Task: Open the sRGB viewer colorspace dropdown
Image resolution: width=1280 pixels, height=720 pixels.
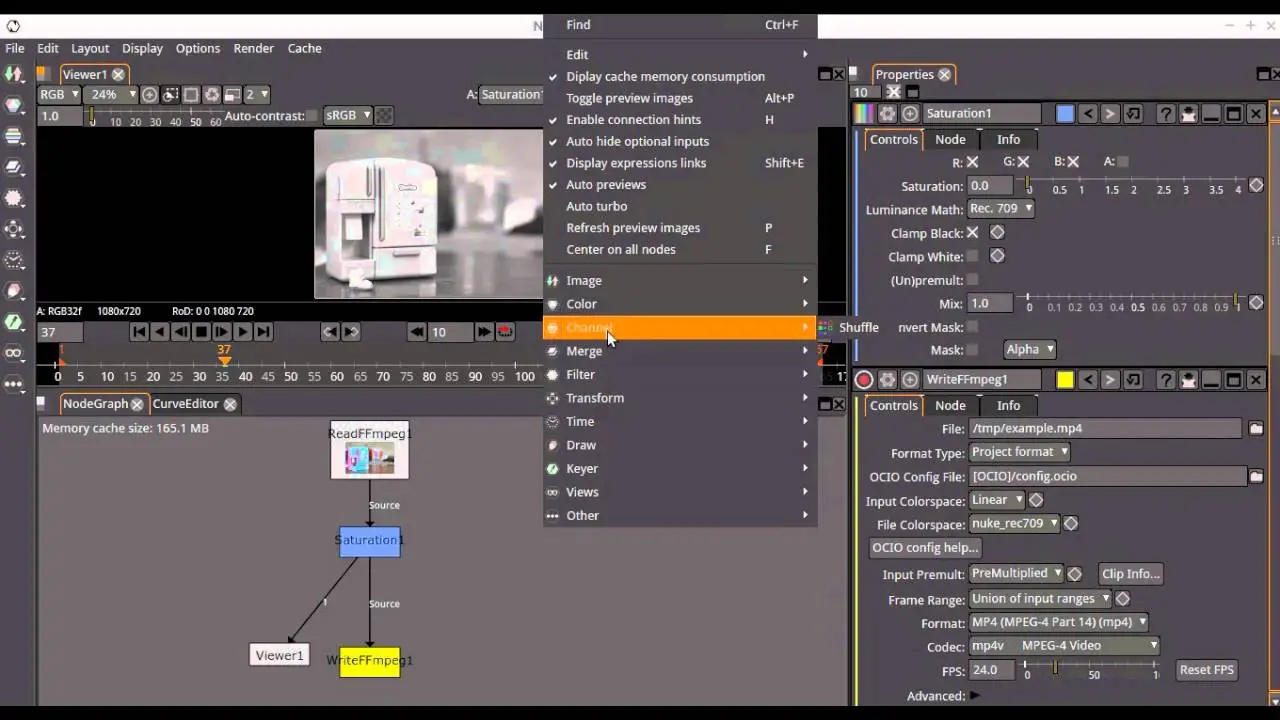Action: click(x=347, y=115)
